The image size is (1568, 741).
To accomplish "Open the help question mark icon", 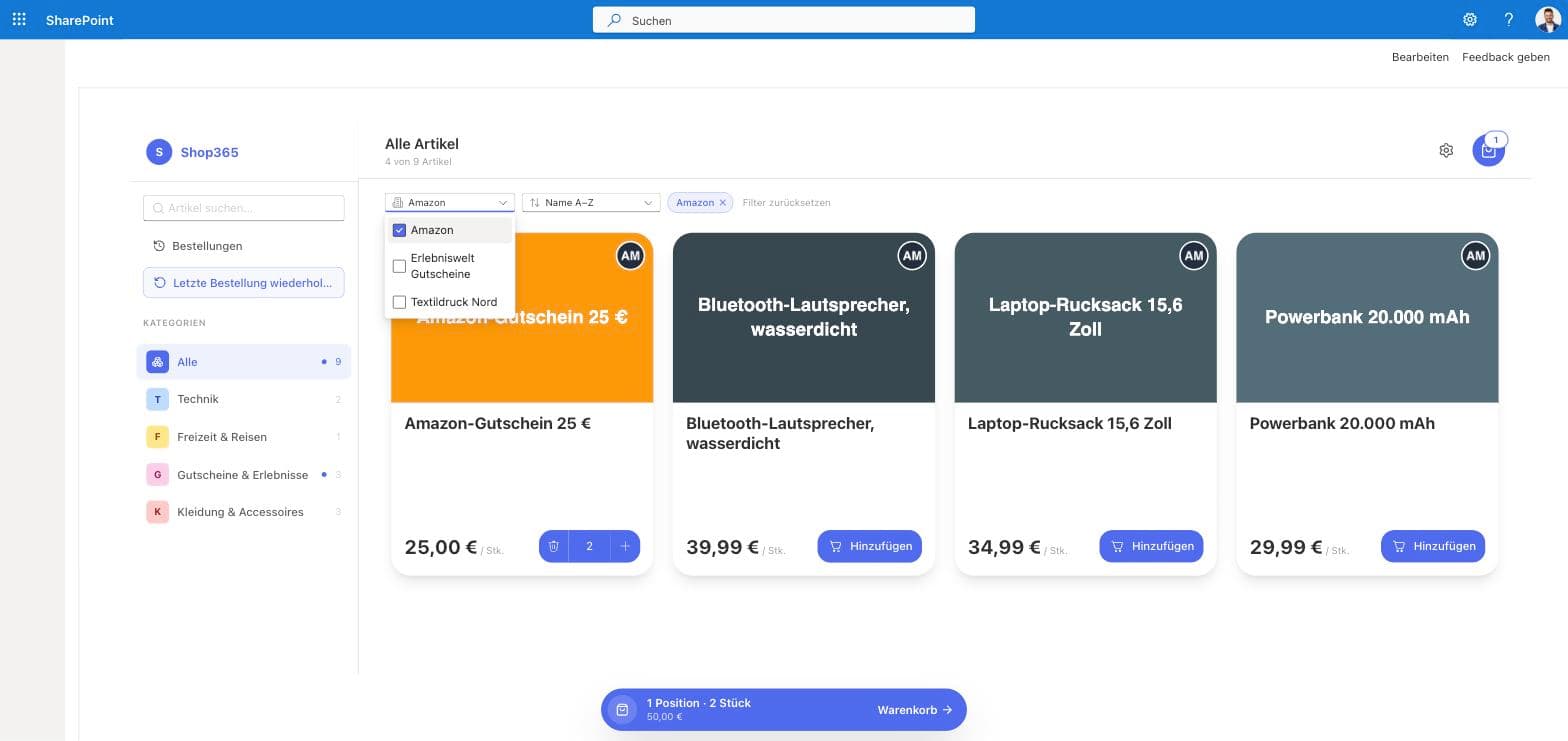I will pos(1509,19).
